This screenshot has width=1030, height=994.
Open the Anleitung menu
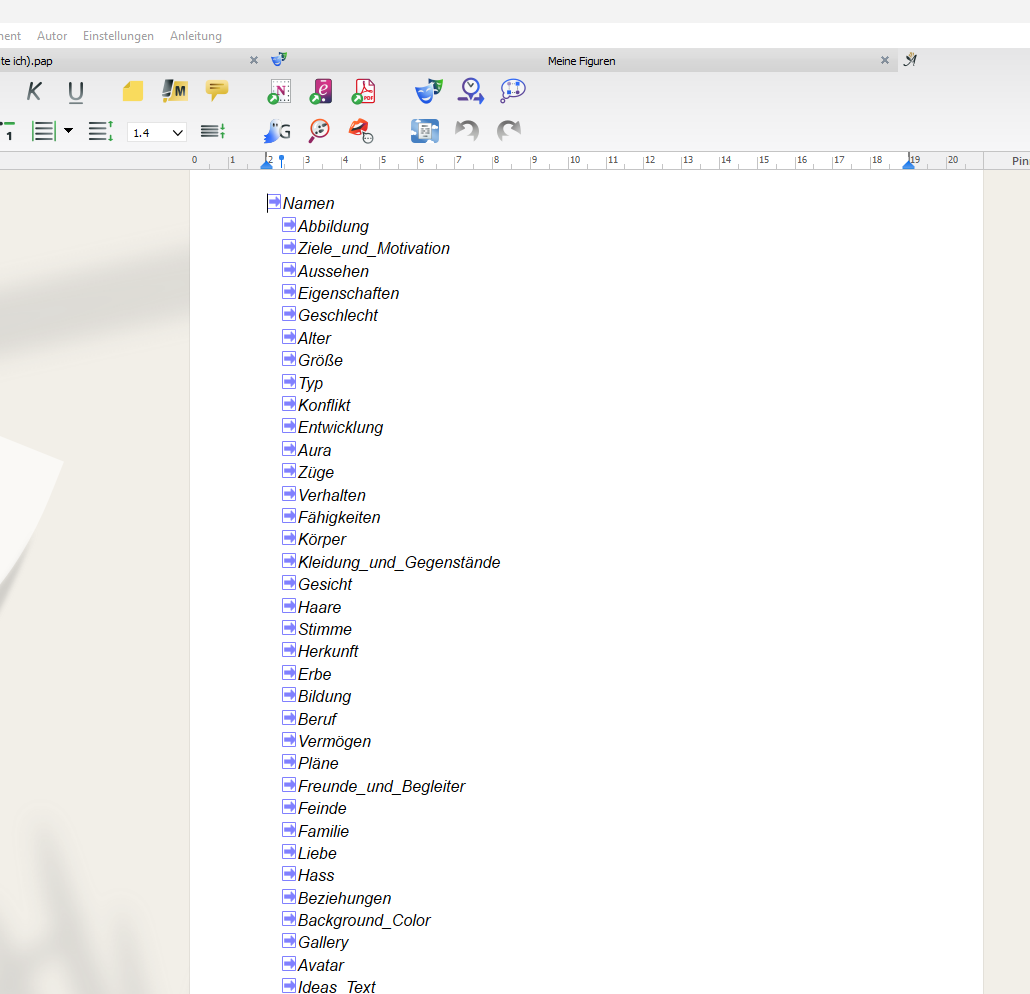pyautogui.click(x=196, y=36)
